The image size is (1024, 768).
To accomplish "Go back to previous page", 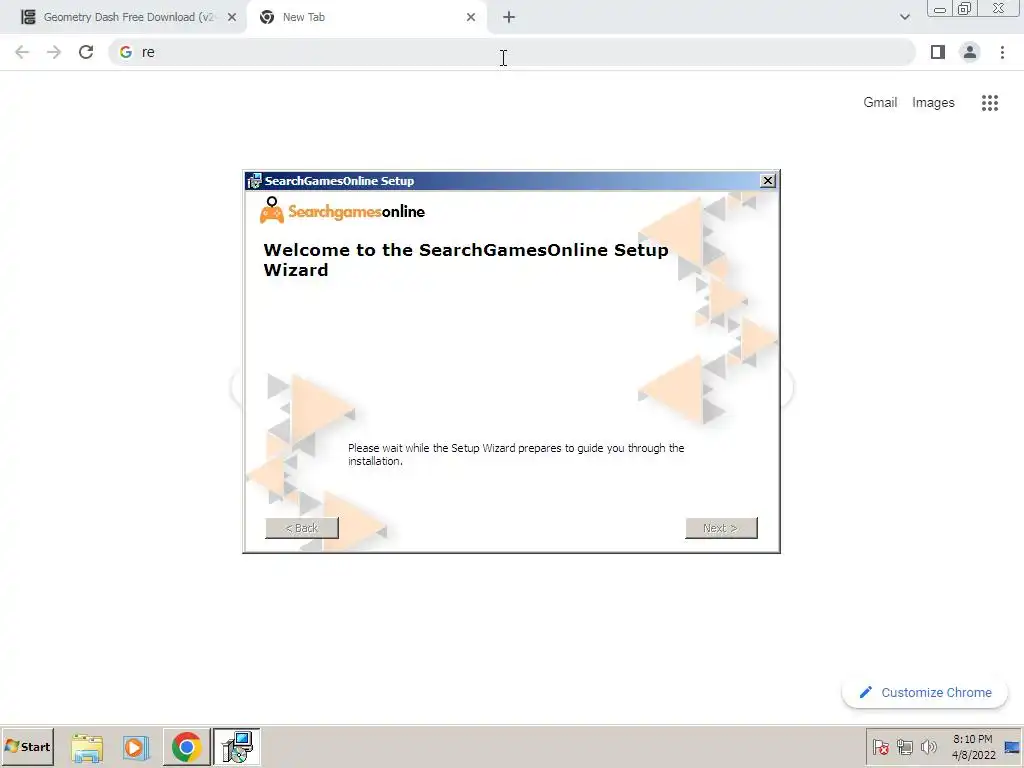I will (x=22, y=52).
